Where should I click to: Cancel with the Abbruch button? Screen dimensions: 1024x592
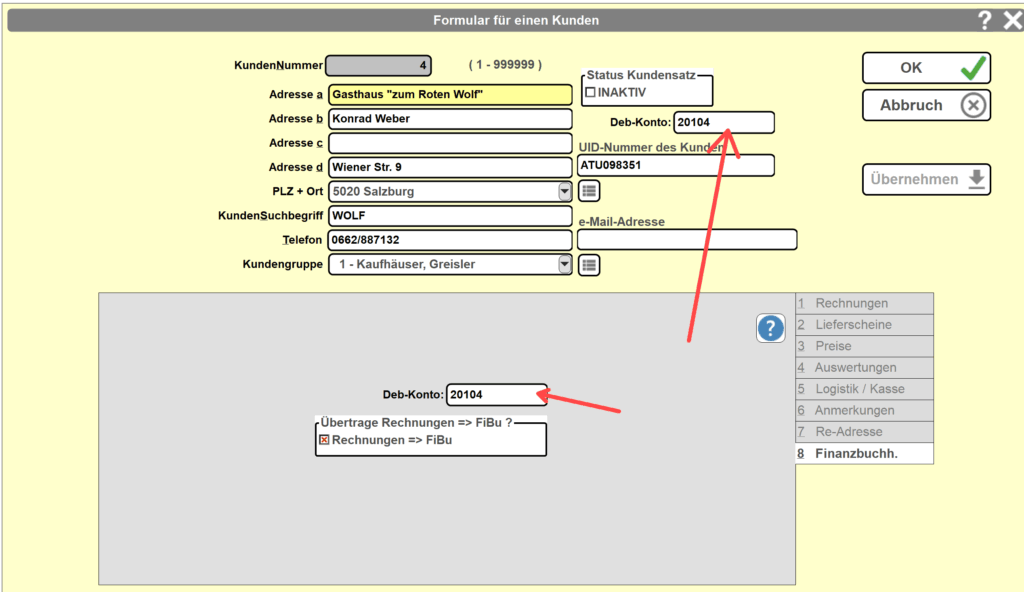[926, 105]
